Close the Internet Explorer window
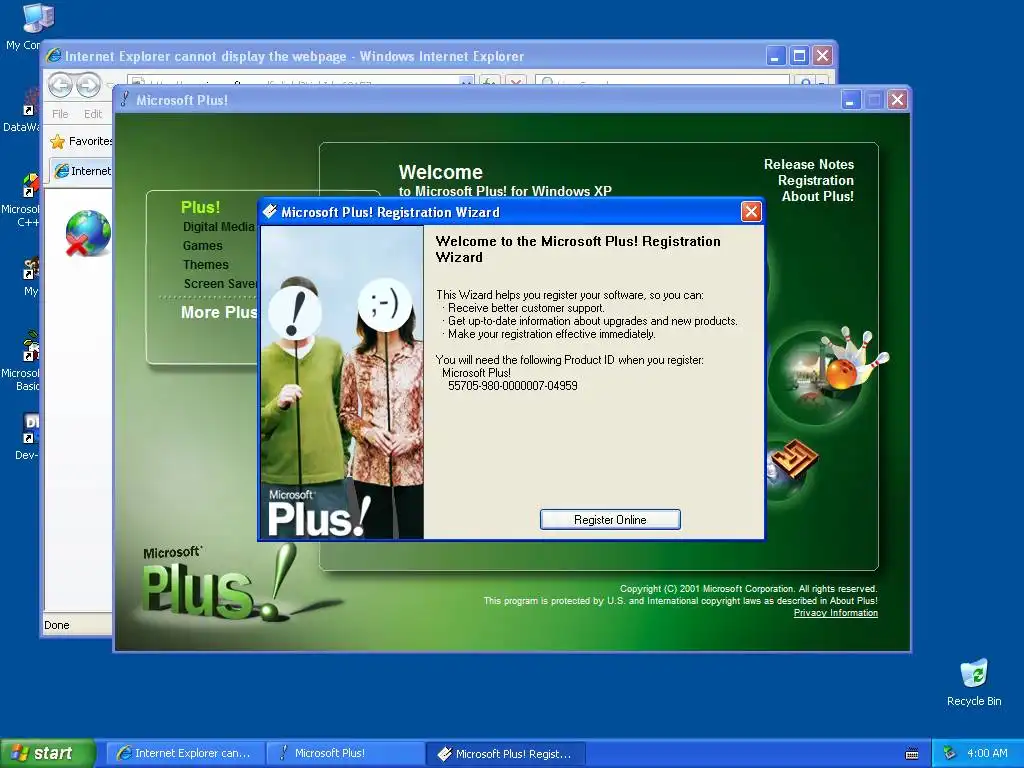 (822, 56)
